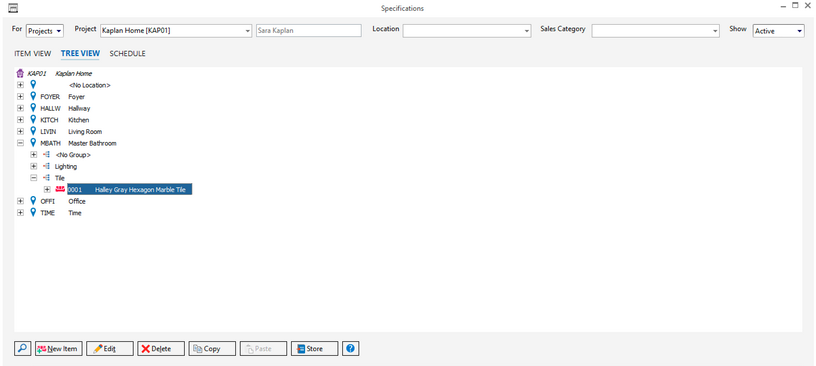Viewport: 816px width, 366px height.
Task: Click the Tile group icon
Action: click(x=46, y=178)
